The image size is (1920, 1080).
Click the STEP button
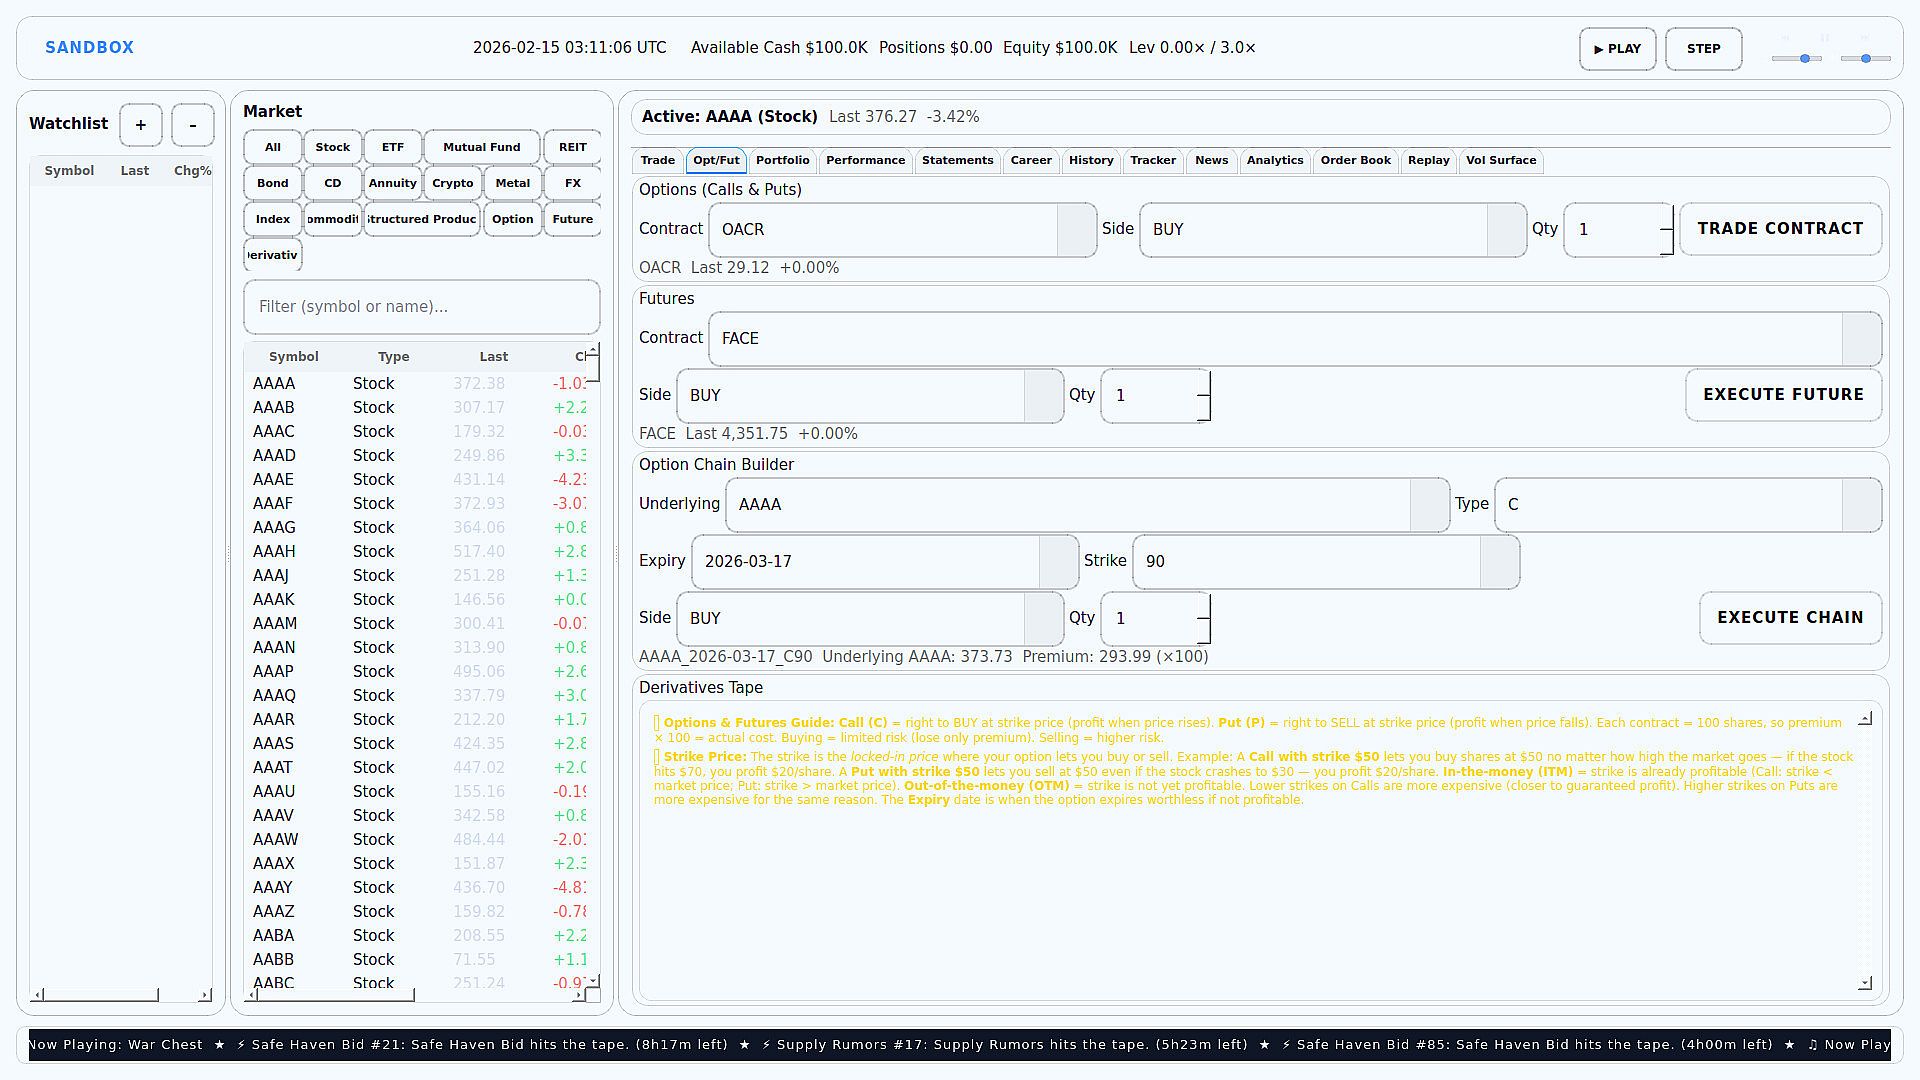[x=1703, y=49]
